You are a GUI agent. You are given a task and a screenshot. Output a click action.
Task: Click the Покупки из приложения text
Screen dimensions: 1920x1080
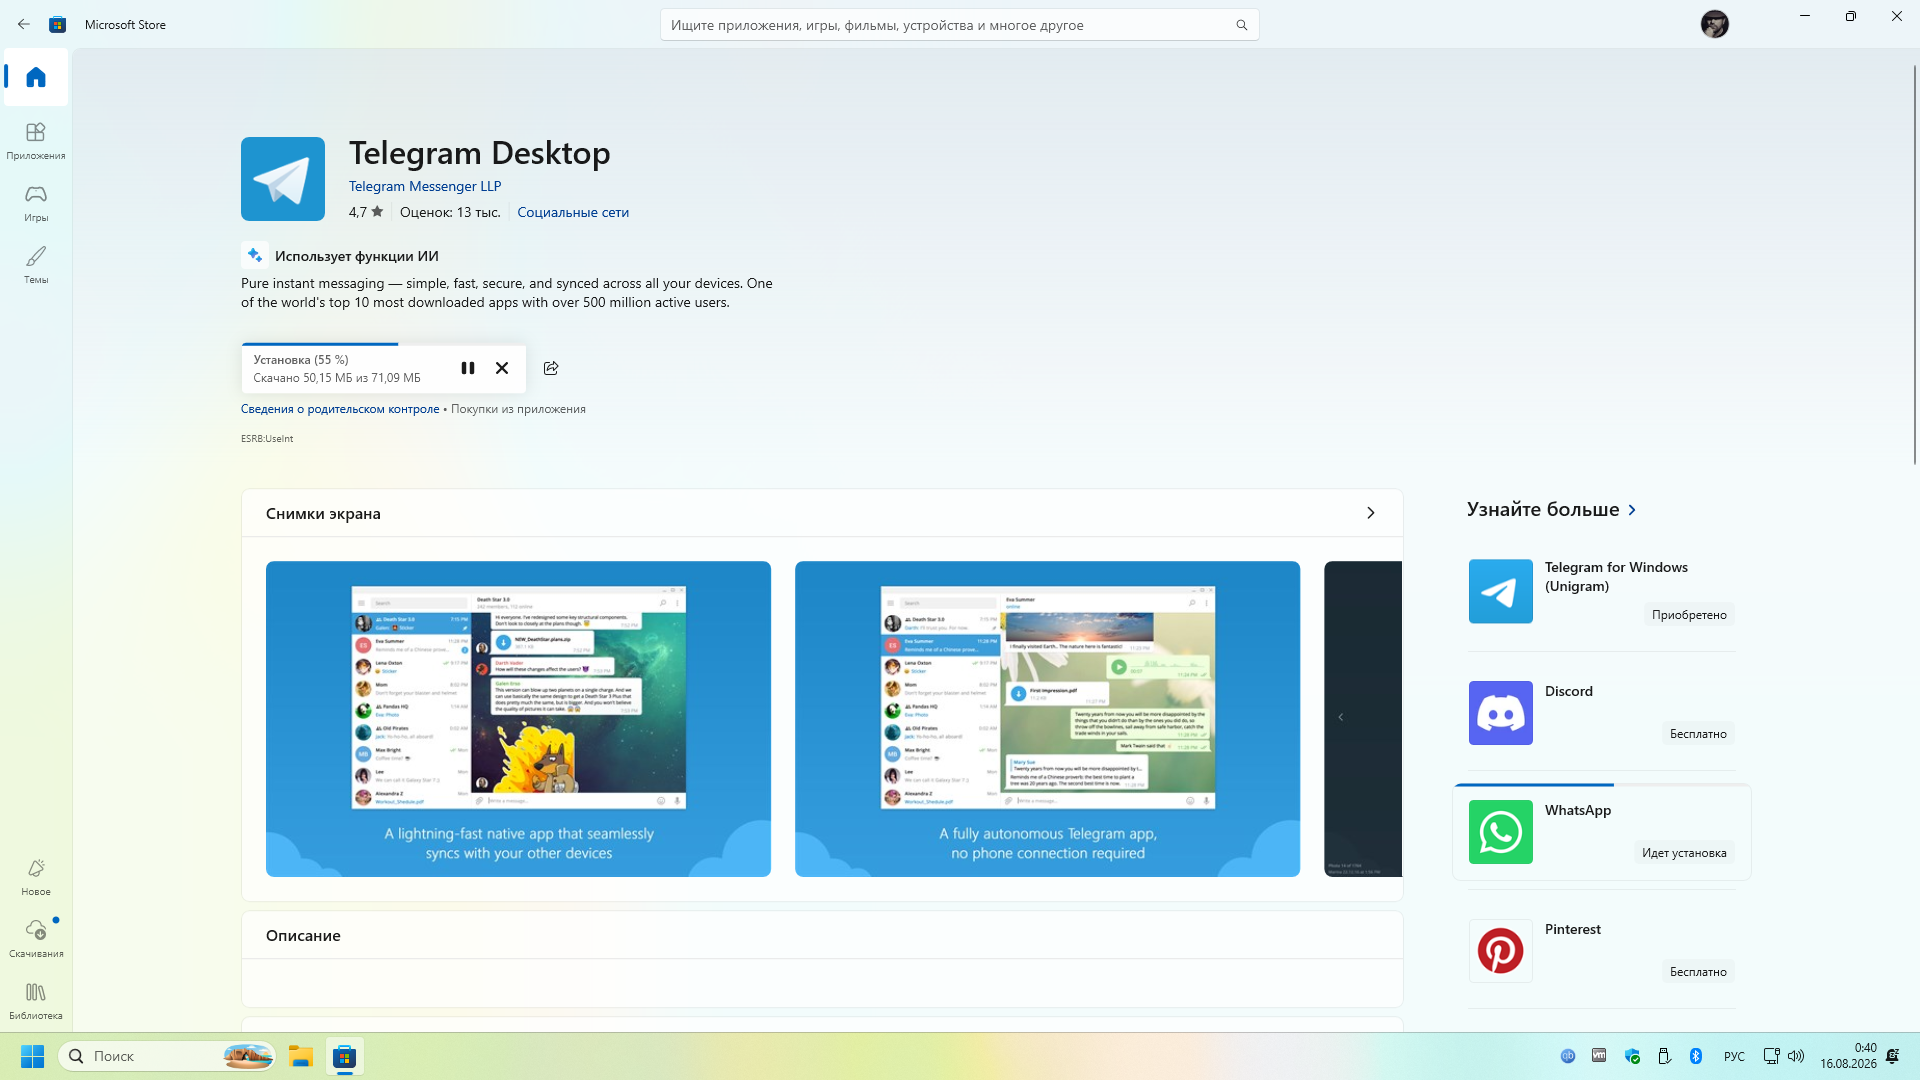[518, 409]
